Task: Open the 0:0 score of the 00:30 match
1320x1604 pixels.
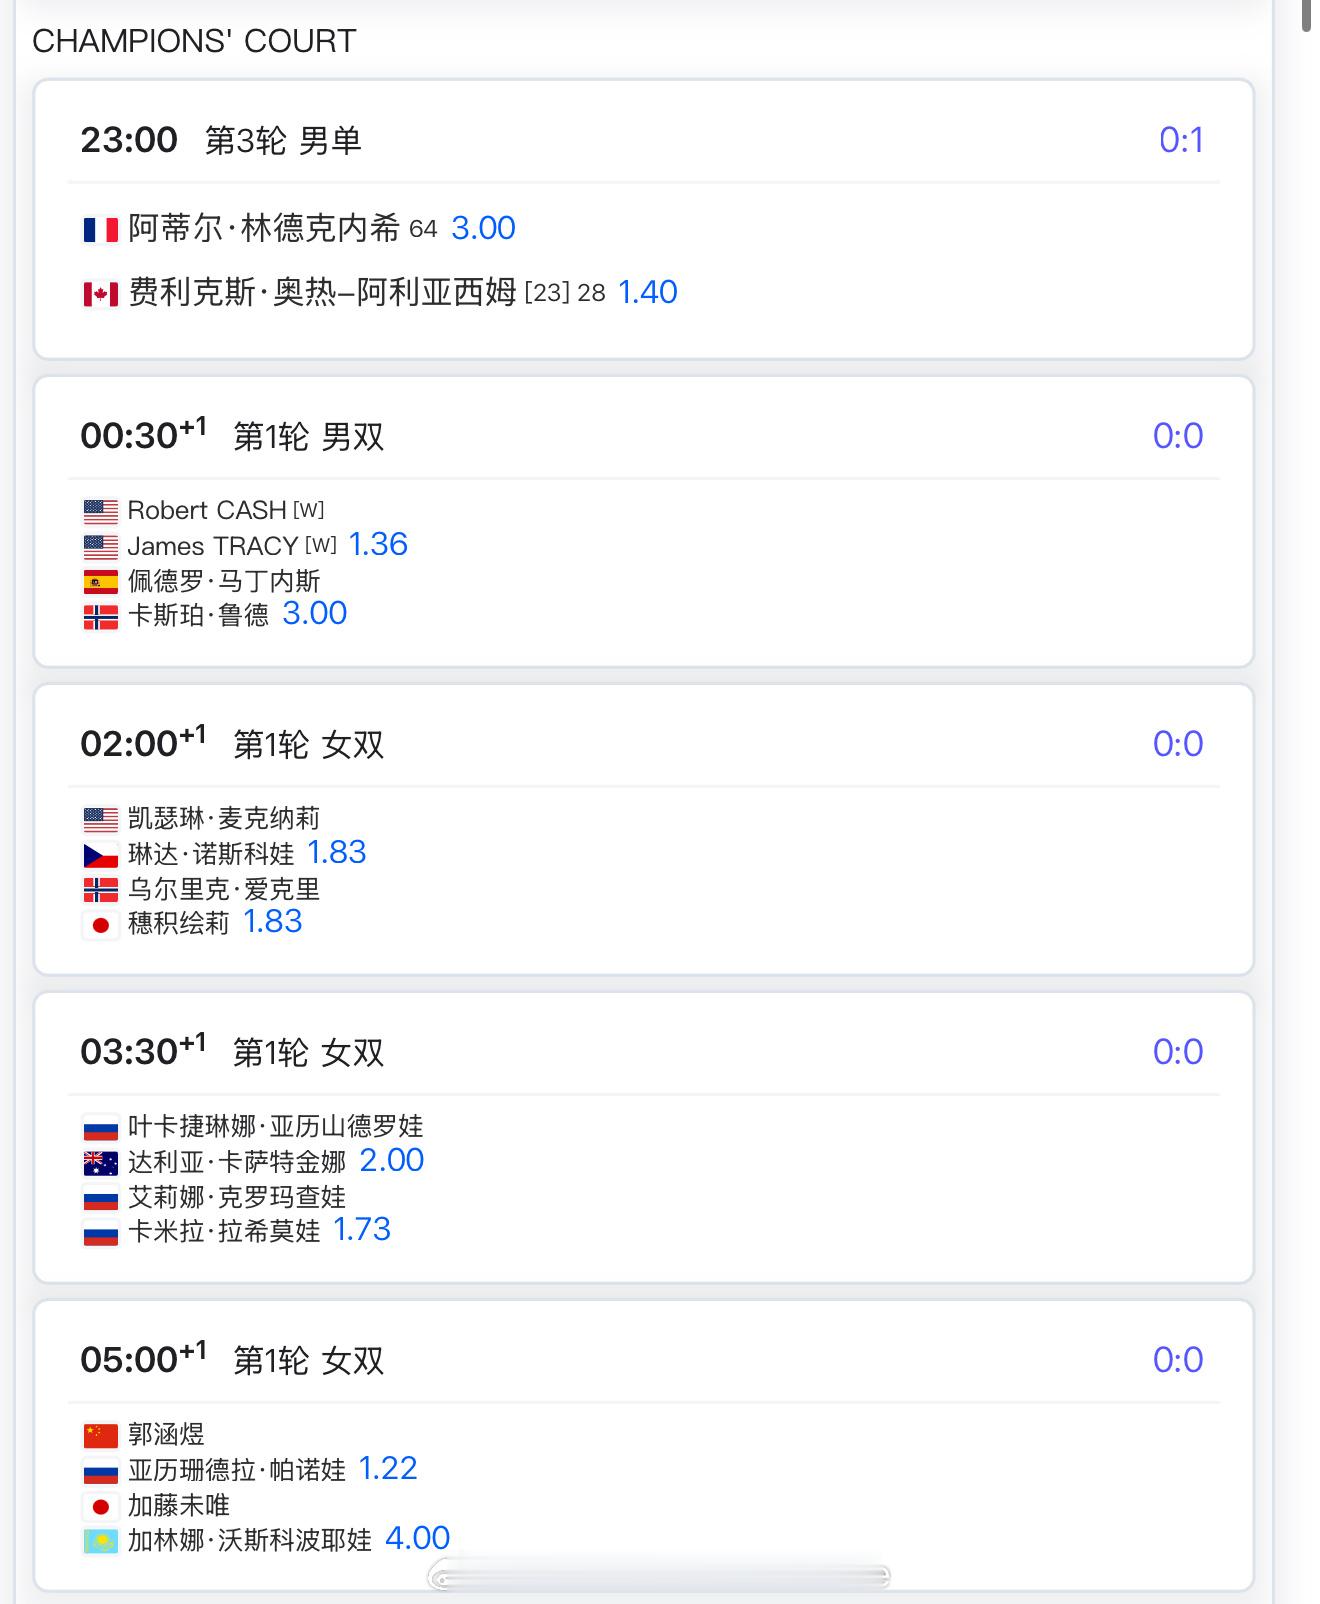Action: [x=1178, y=436]
